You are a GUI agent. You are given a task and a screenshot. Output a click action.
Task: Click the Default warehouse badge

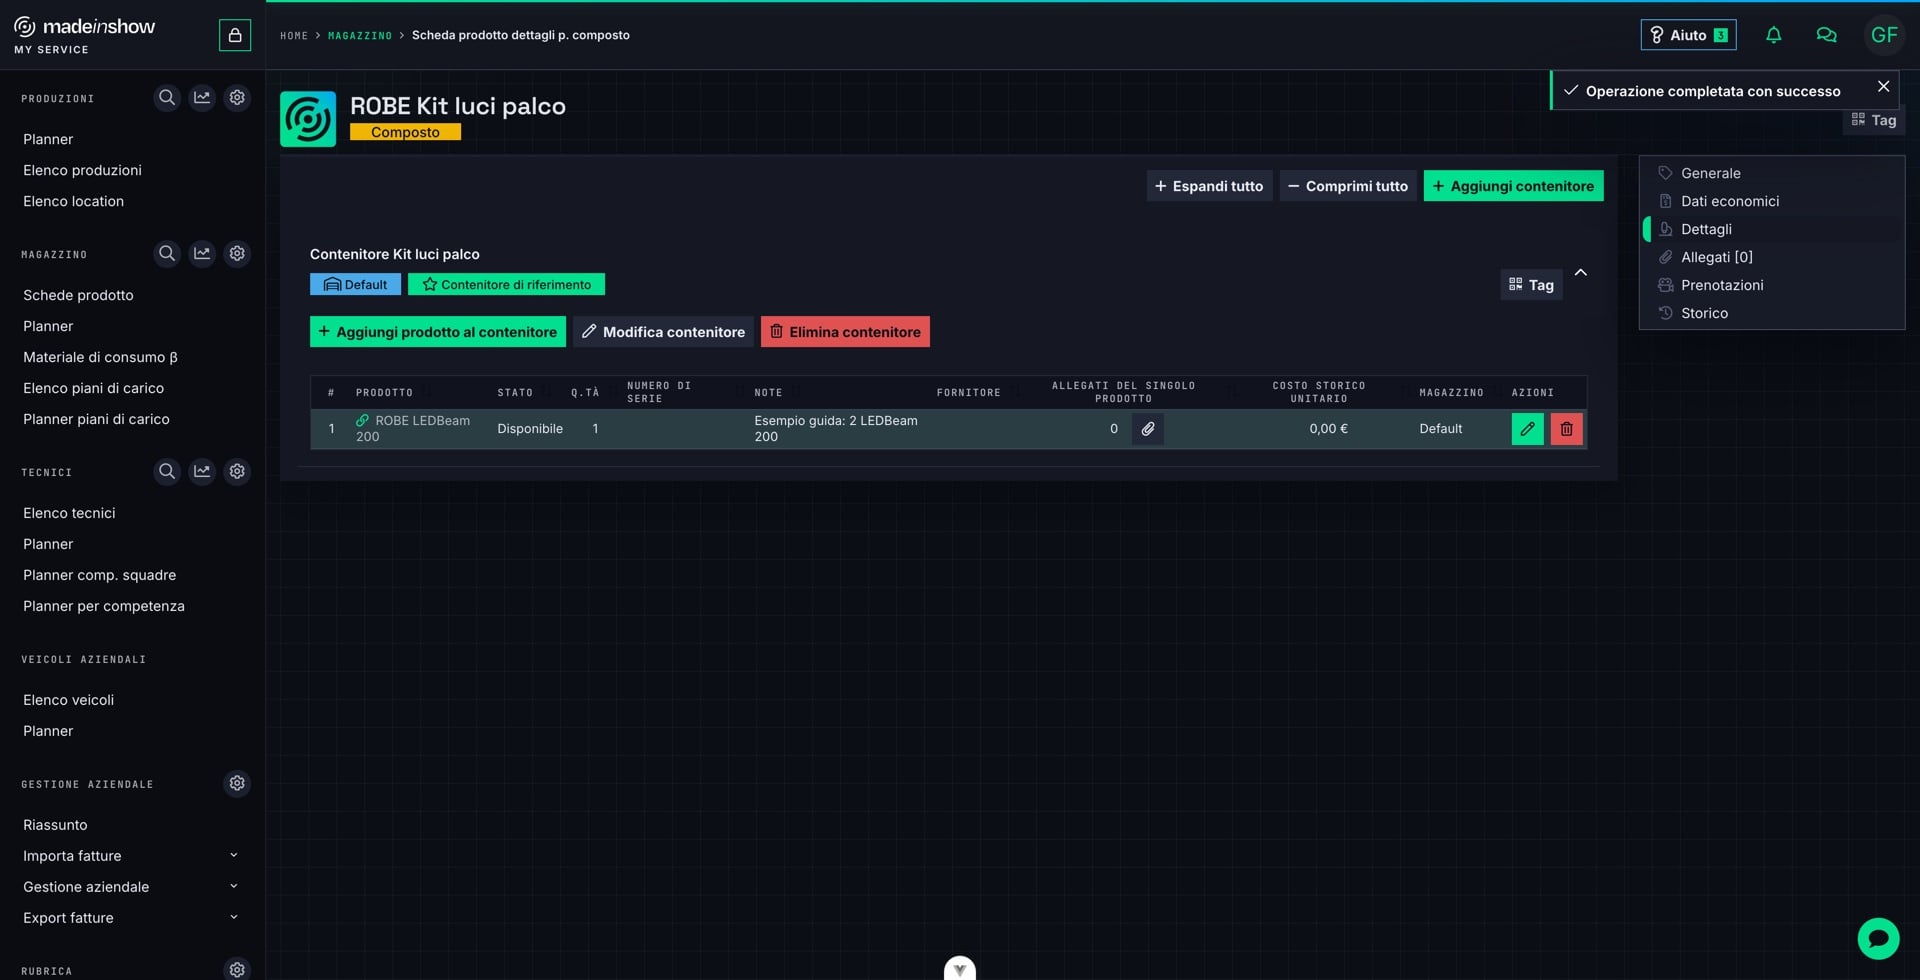(x=355, y=285)
